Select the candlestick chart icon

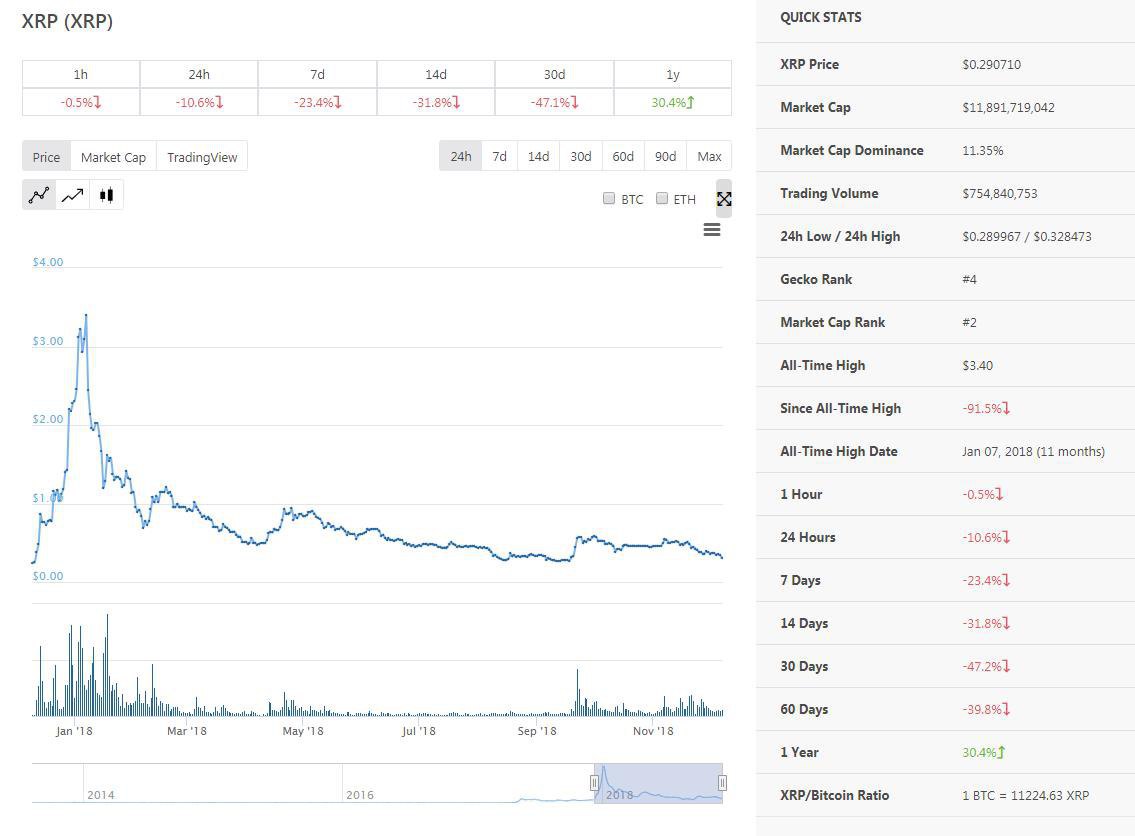click(106, 195)
